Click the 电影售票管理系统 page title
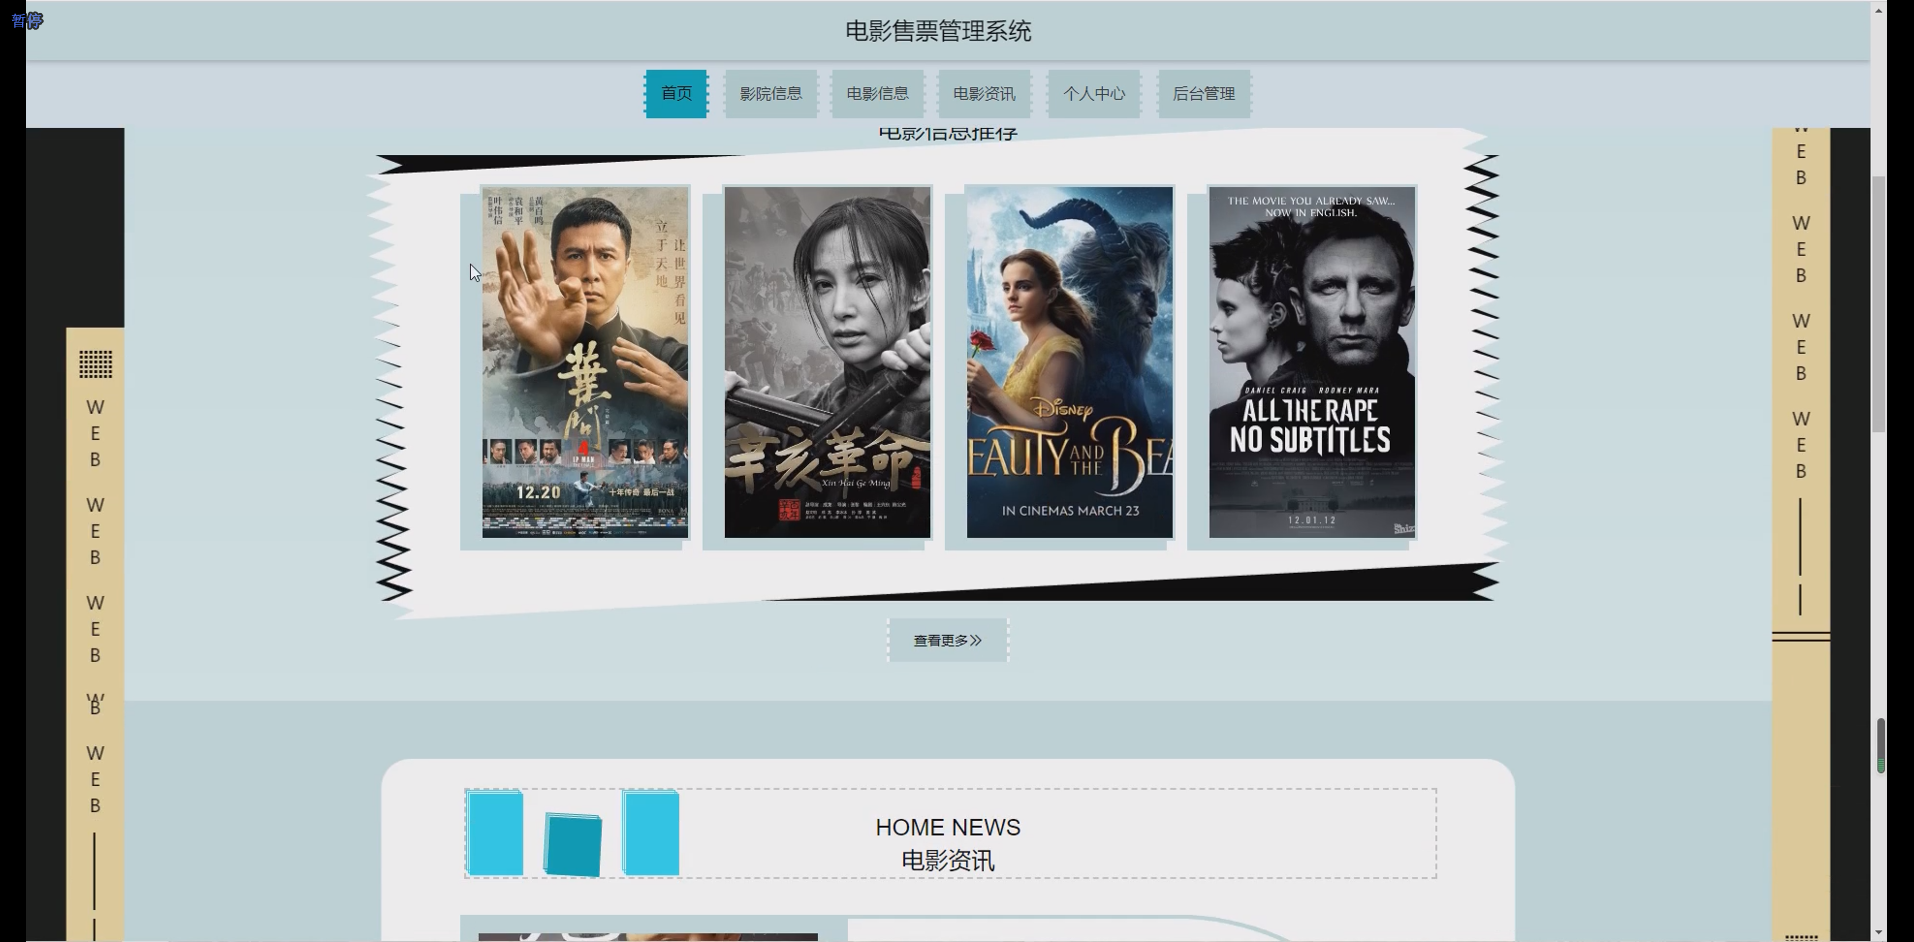 (938, 31)
